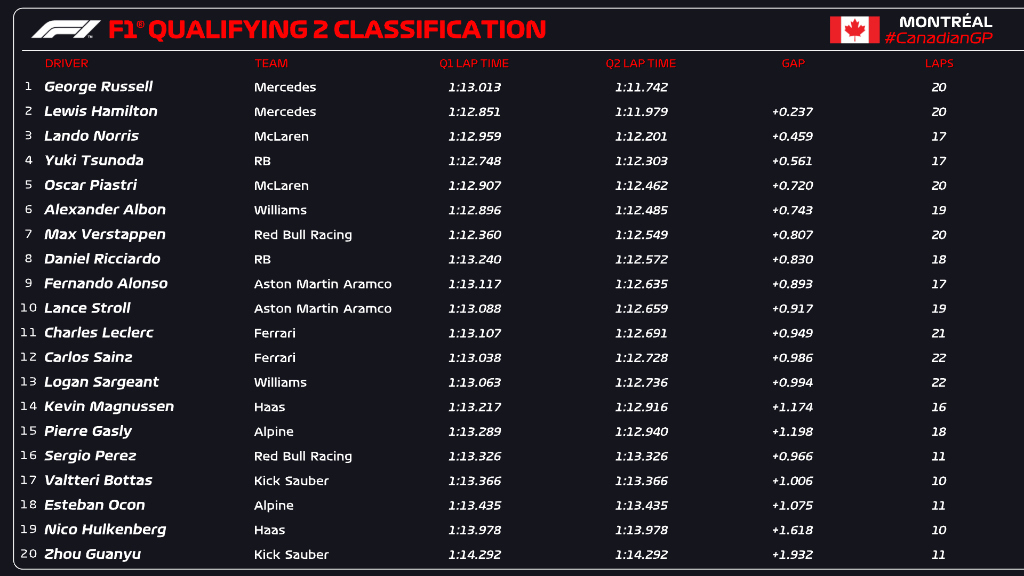
Task: Sort by Q2 LAP TIME header
Action: (641, 63)
